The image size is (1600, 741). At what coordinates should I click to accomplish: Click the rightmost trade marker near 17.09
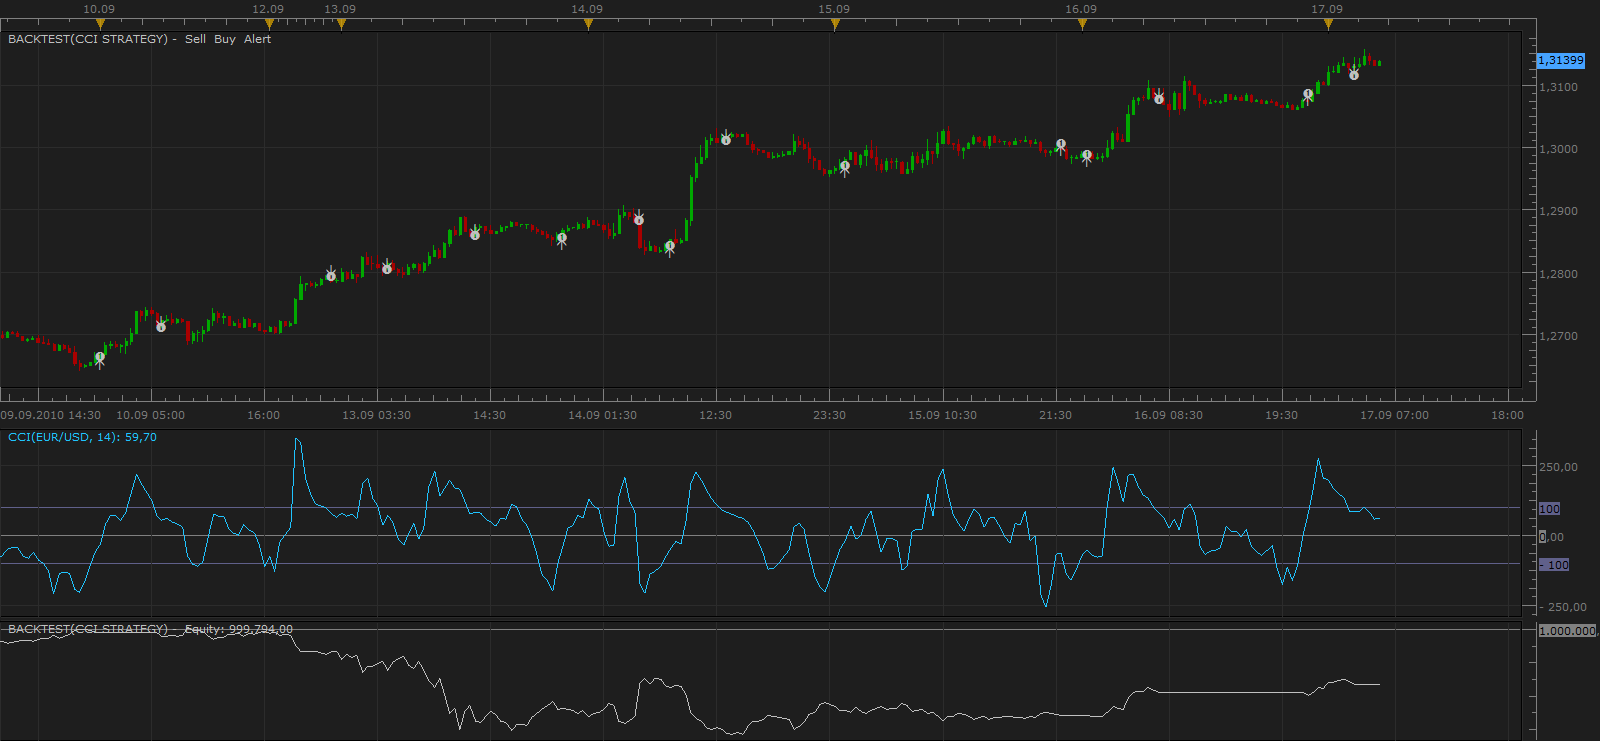pos(1354,73)
